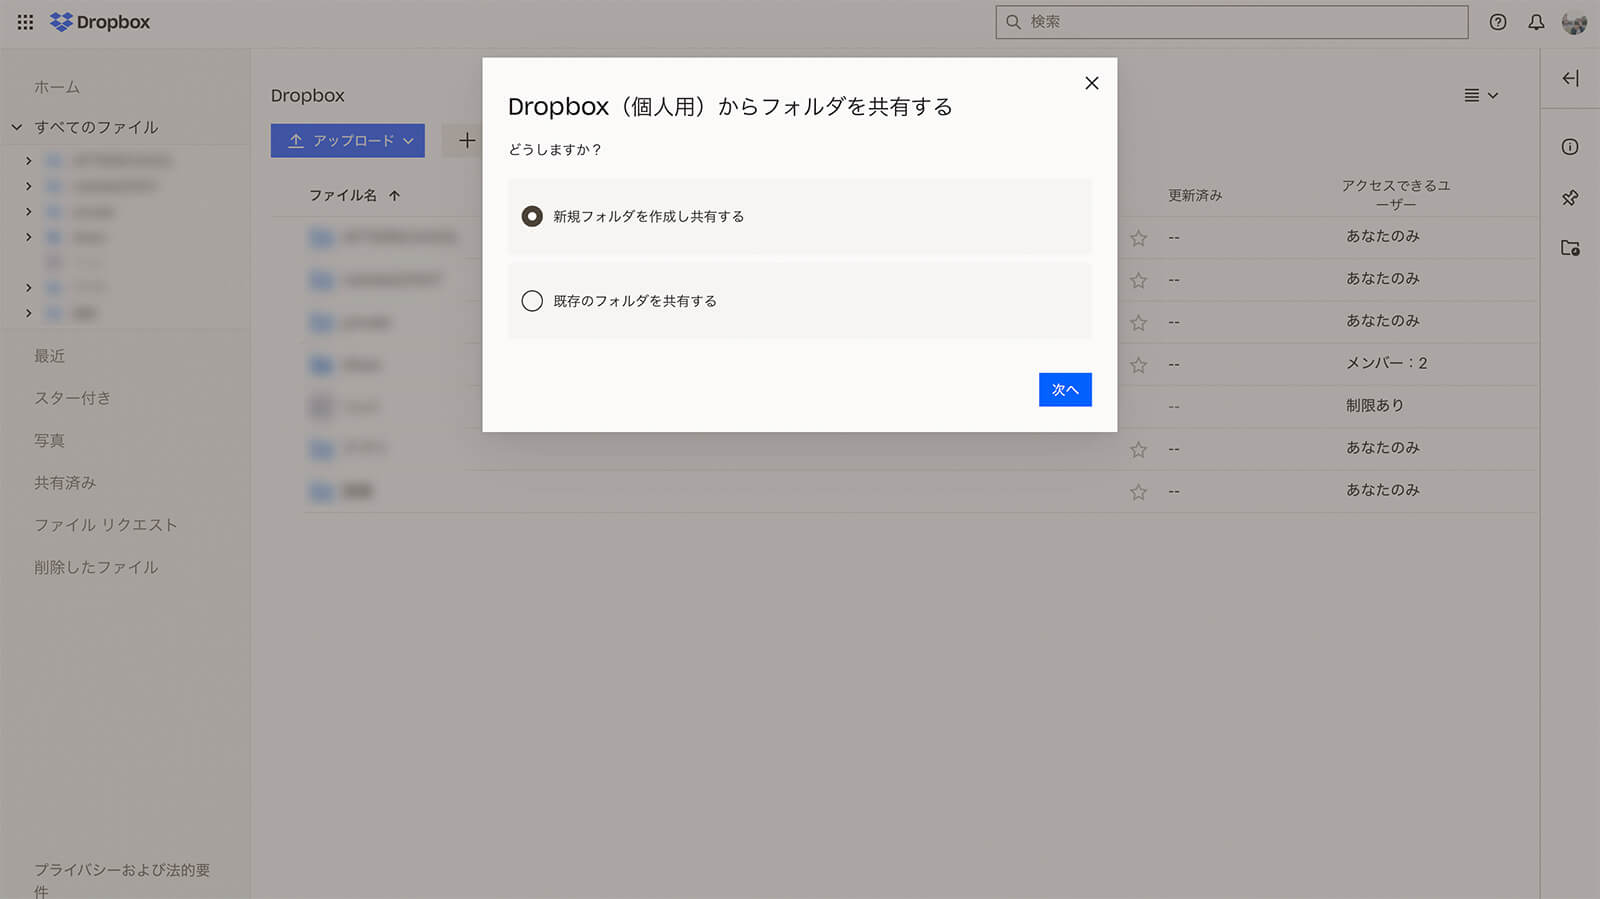Open the notifications bell

[1536, 22]
